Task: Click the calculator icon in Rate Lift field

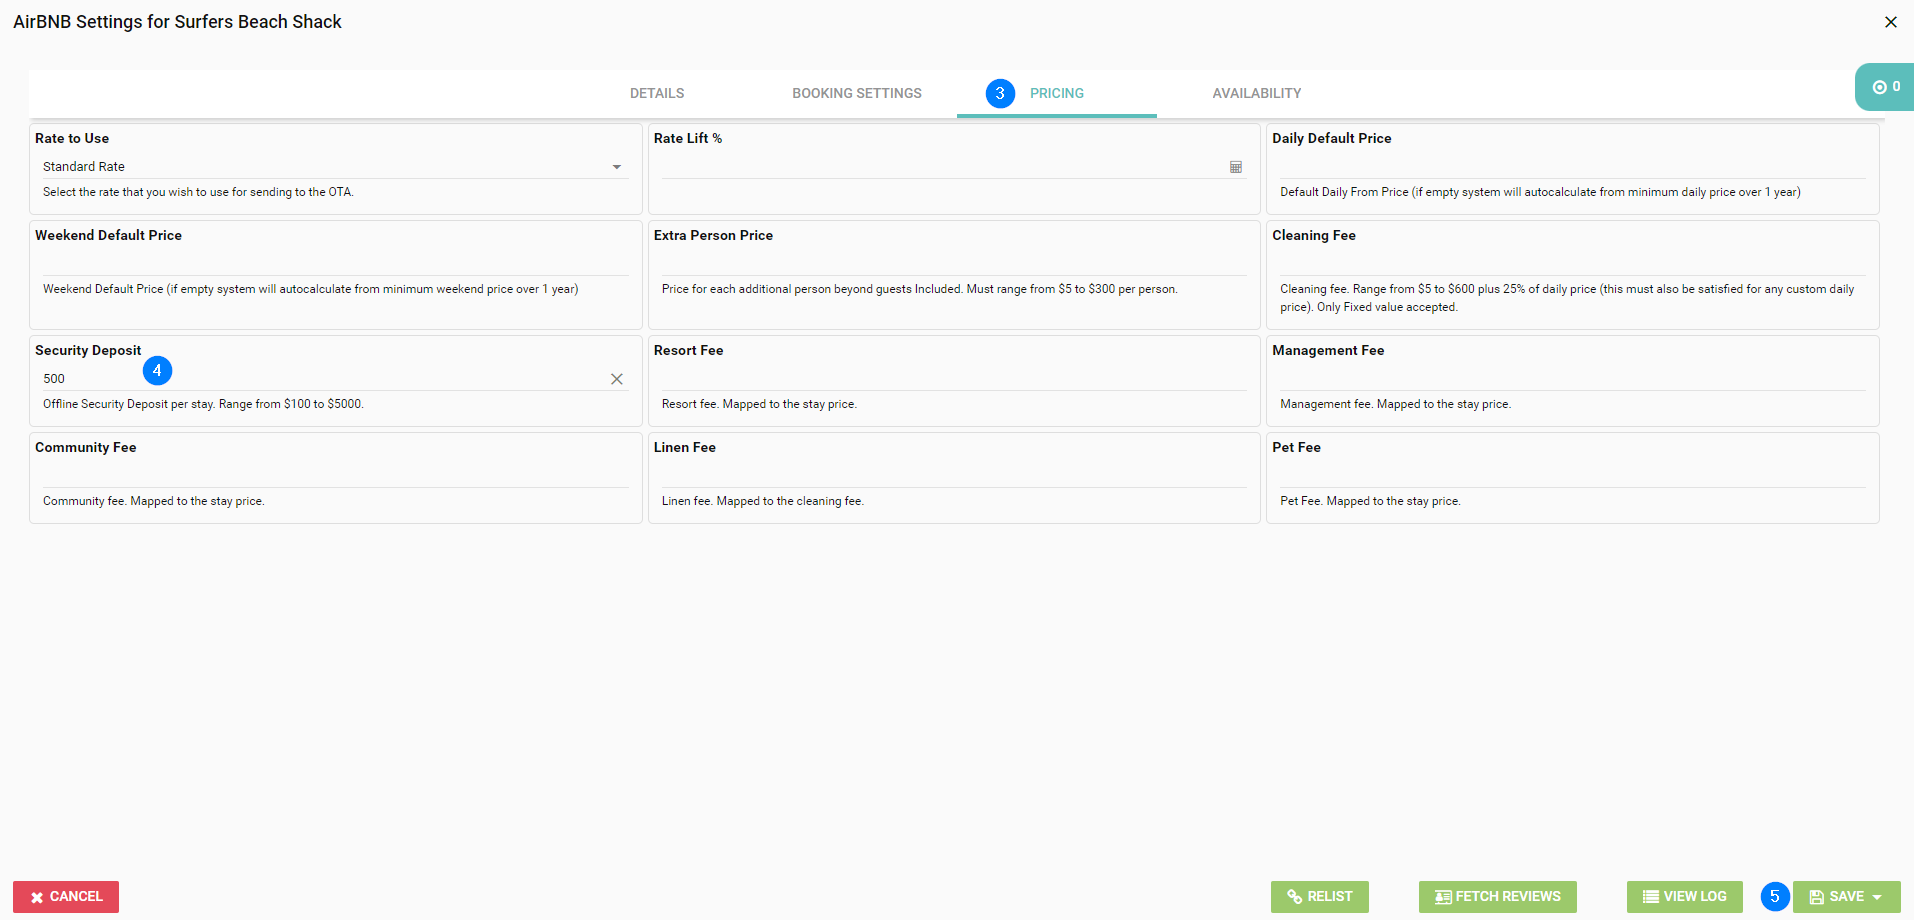Action: tap(1235, 167)
